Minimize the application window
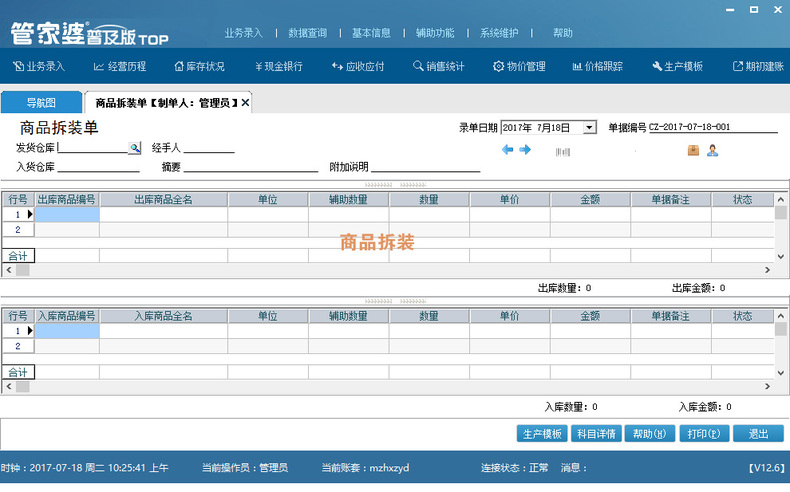 point(730,10)
